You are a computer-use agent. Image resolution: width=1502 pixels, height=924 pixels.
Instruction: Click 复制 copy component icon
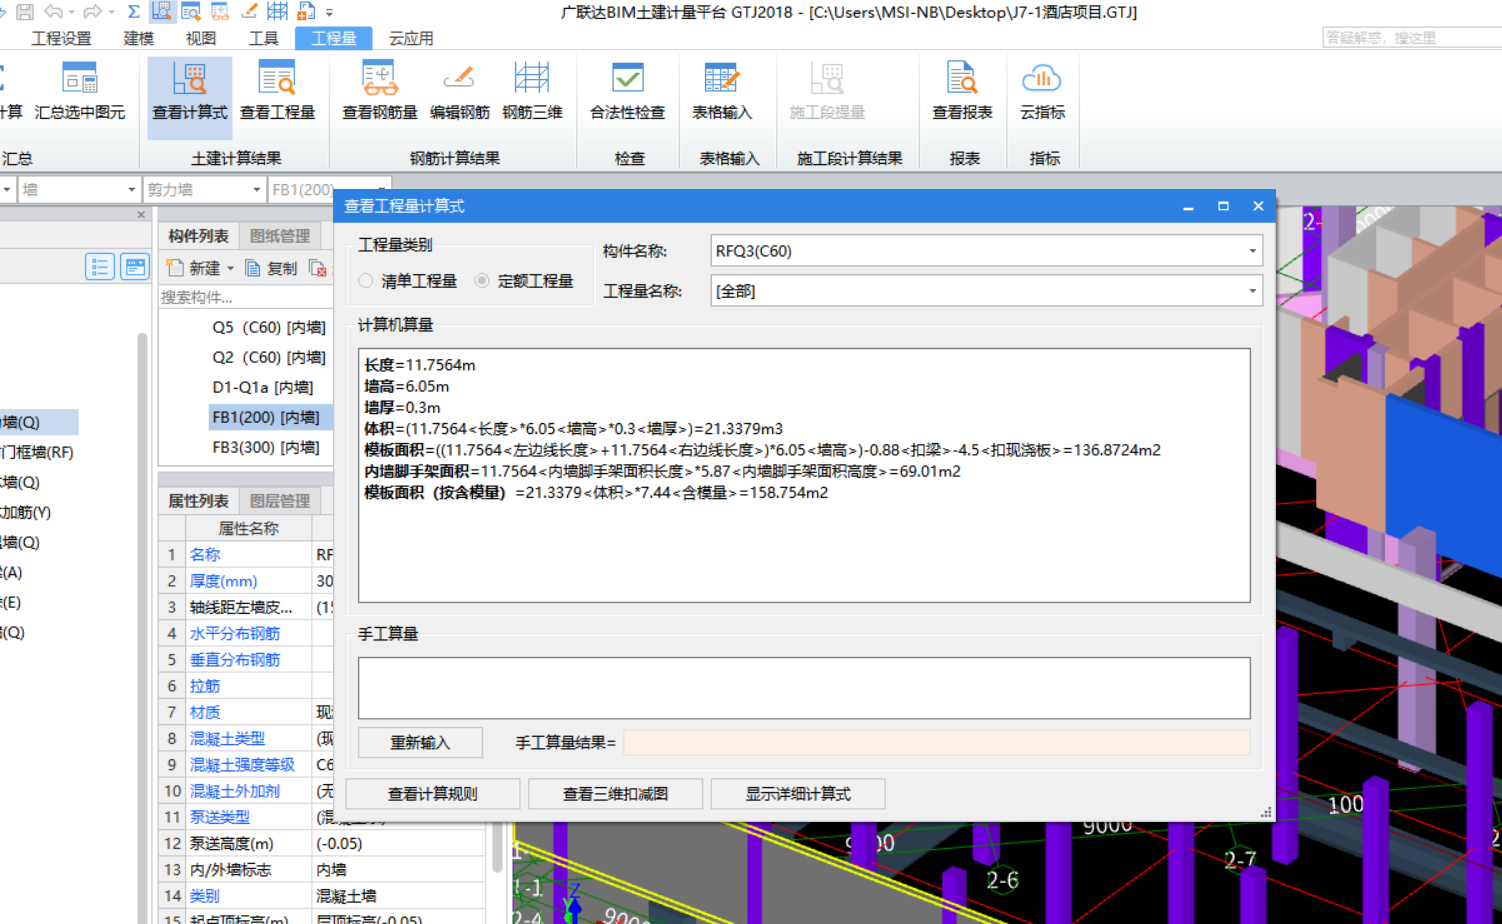253,268
